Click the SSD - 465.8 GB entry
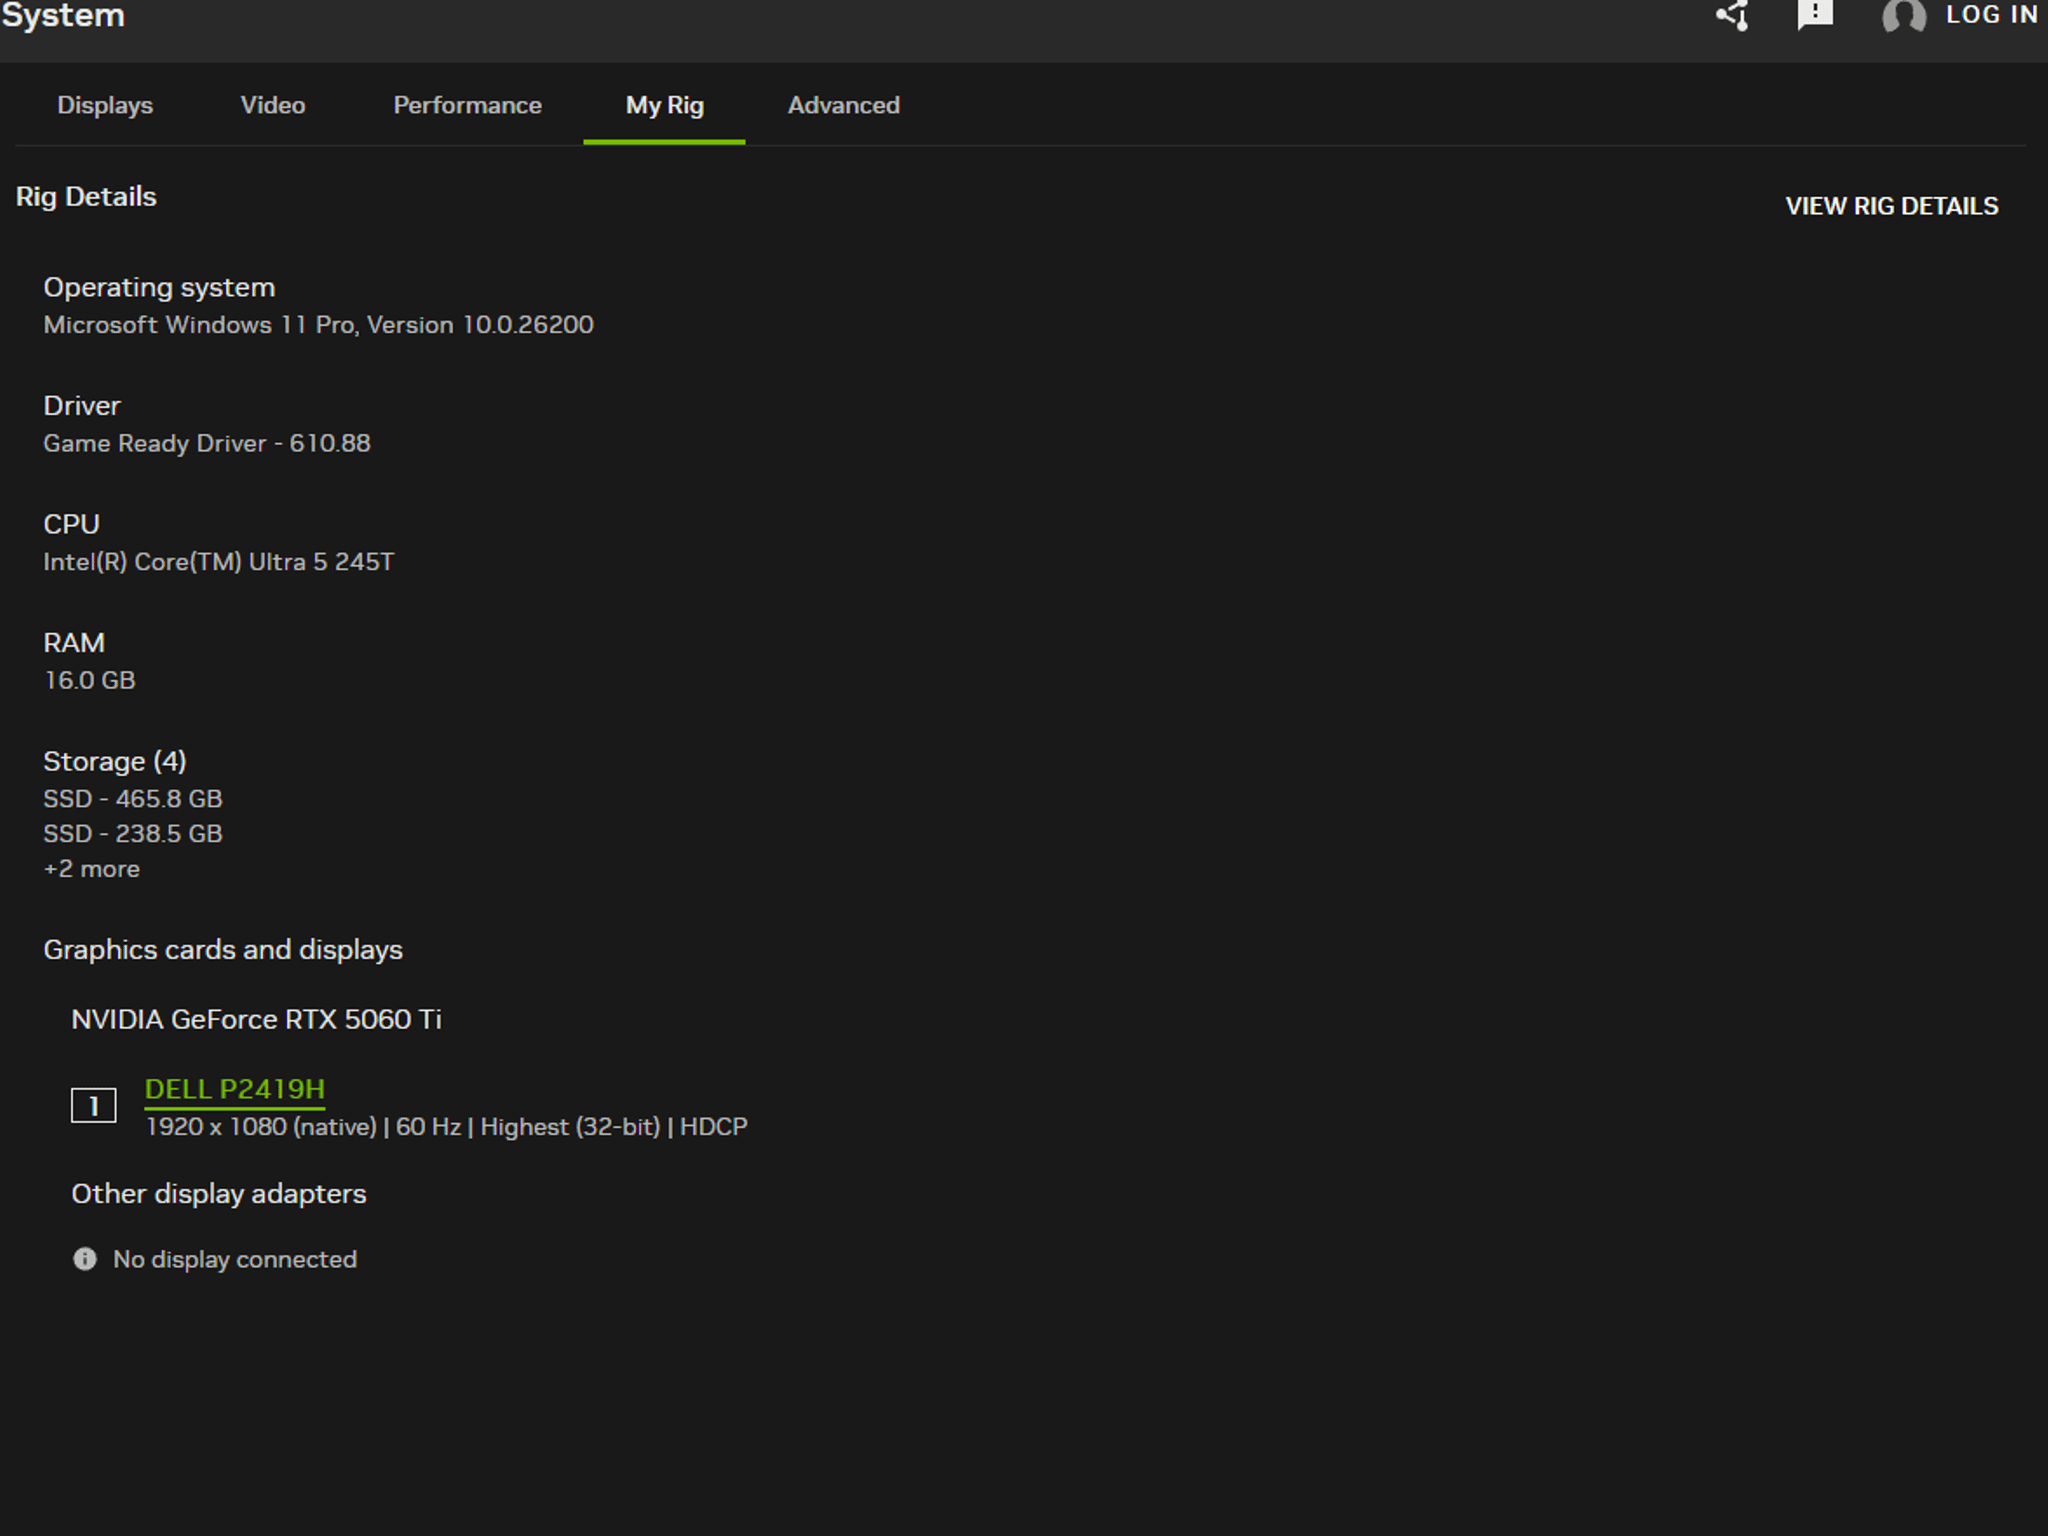 [133, 799]
